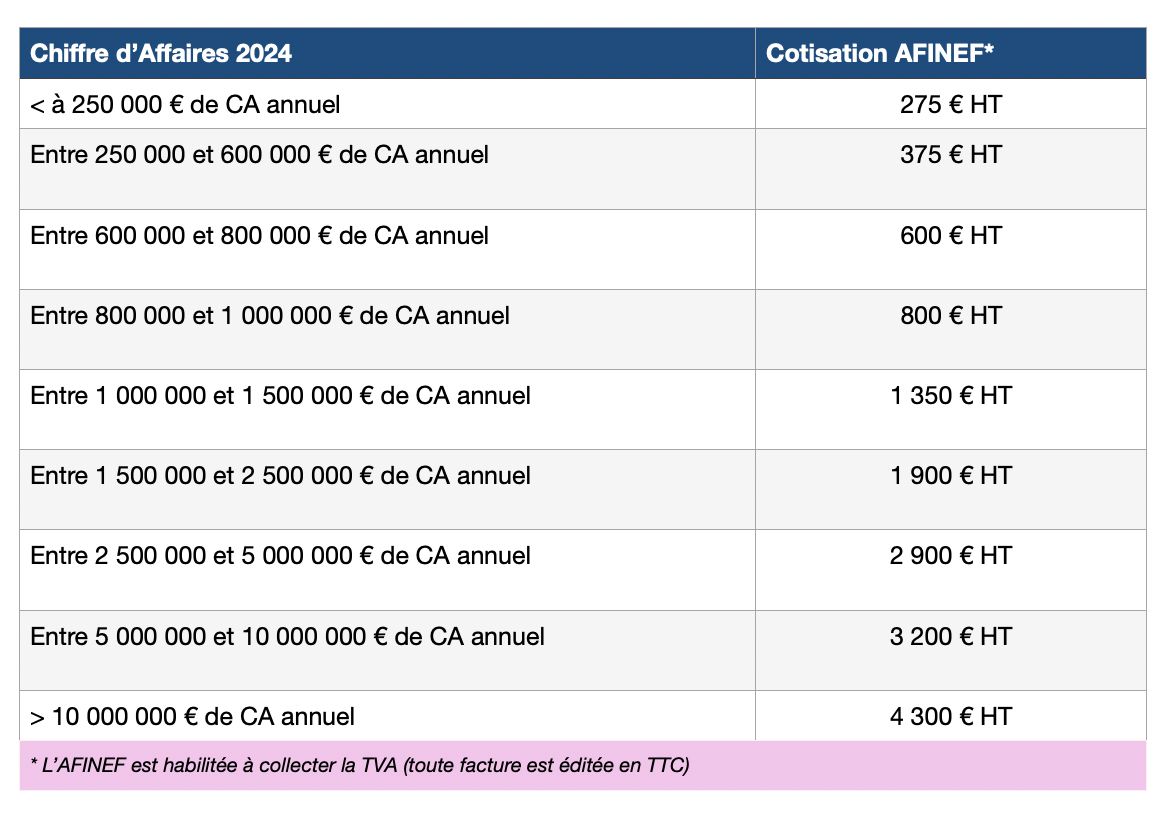Image resolution: width=1164 pixels, height=814 pixels.
Task: Select 'Entre 5 000 000 et 10 000 000 €' cell
Action: [x=288, y=637]
